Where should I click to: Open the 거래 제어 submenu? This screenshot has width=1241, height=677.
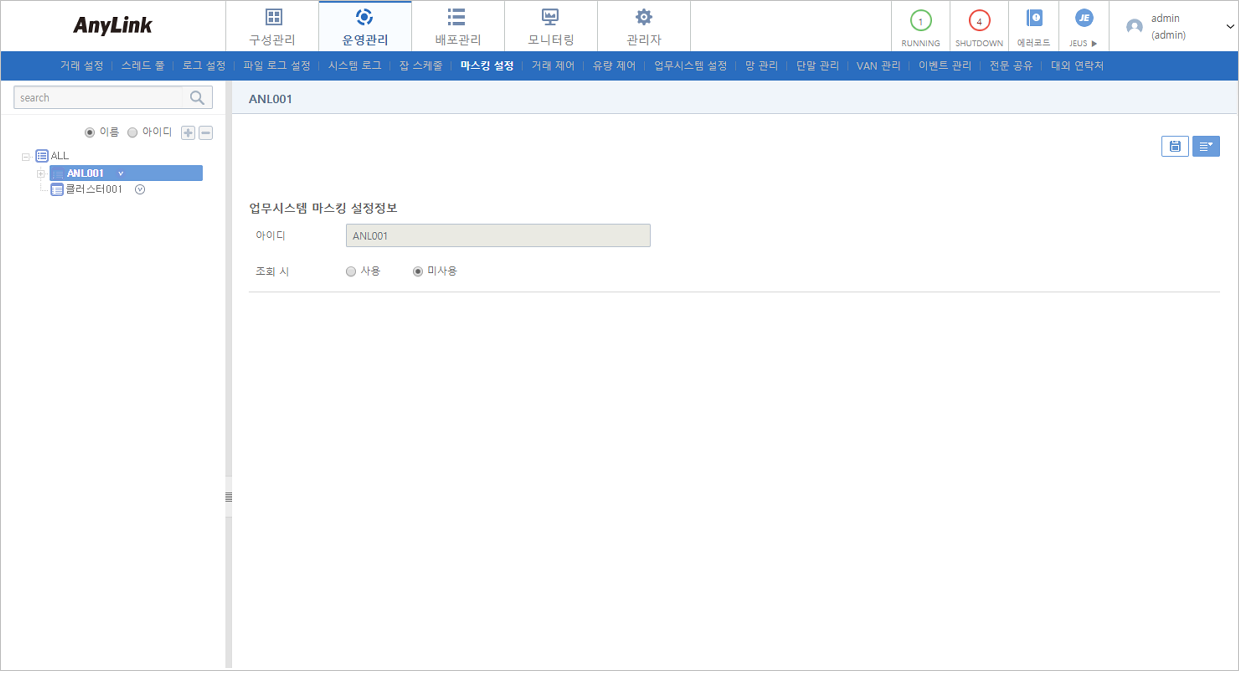click(553, 66)
